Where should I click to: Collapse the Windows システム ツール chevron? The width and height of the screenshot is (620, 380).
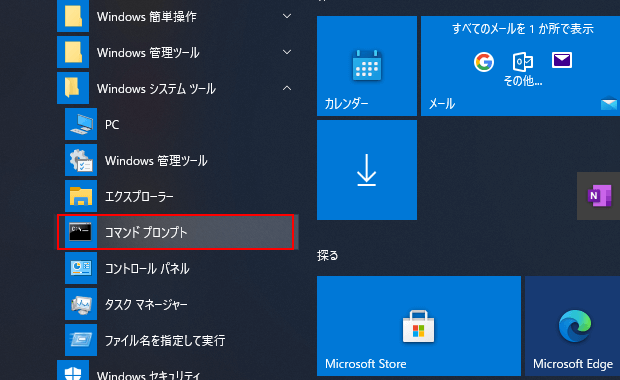point(287,88)
